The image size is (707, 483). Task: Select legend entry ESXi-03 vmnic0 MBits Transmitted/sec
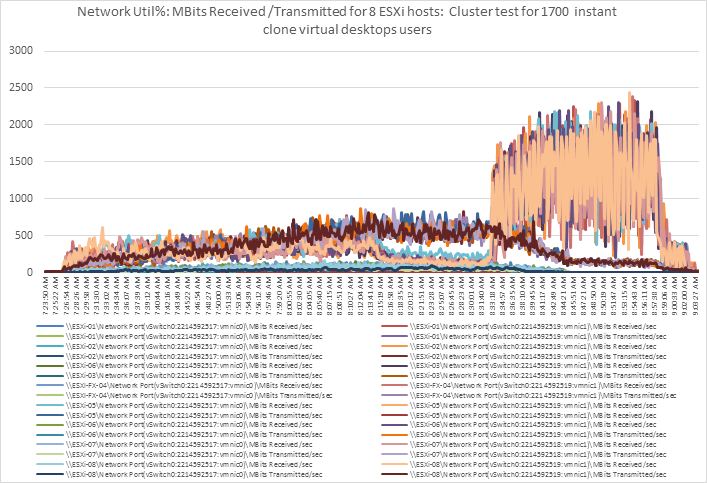[179, 375]
